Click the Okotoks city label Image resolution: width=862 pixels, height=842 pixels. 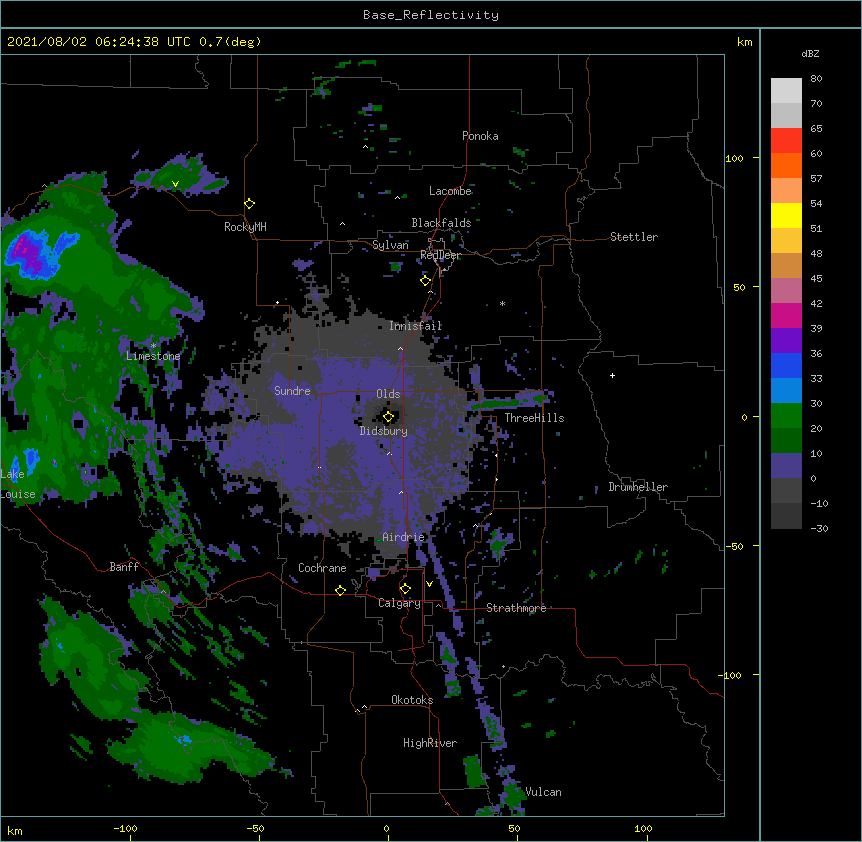[x=412, y=700]
